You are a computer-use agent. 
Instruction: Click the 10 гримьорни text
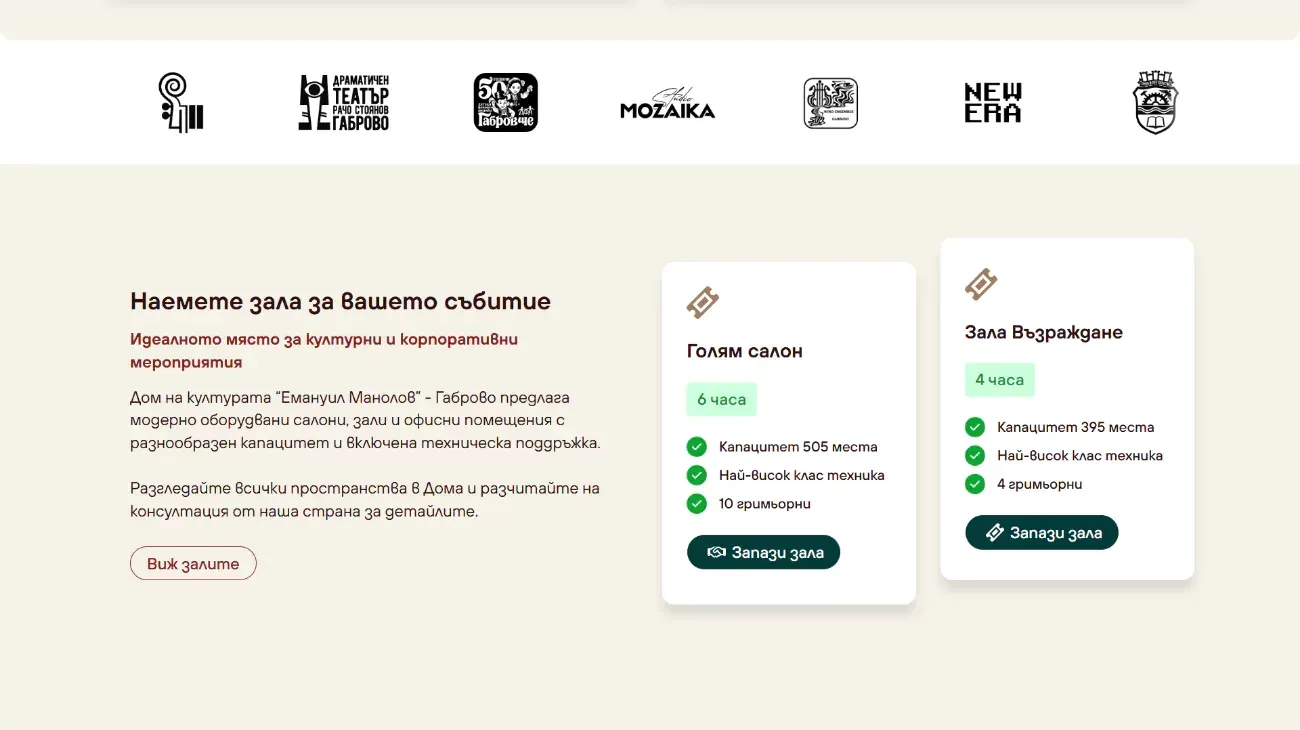[x=765, y=504]
